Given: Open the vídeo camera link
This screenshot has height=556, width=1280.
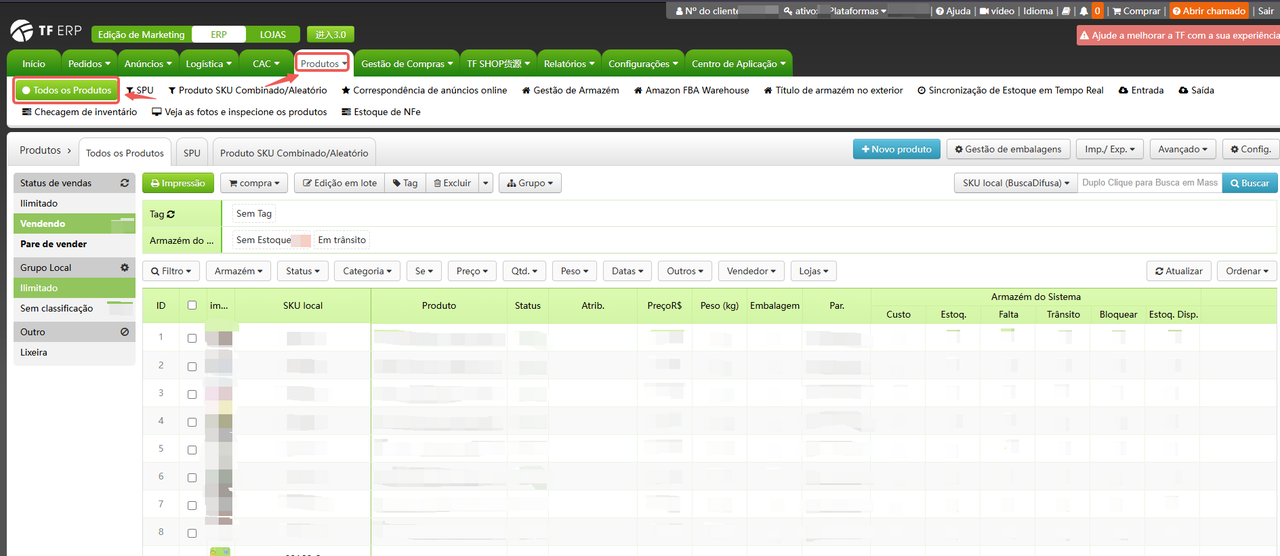Looking at the screenshot, I should (x=997, y=11).
